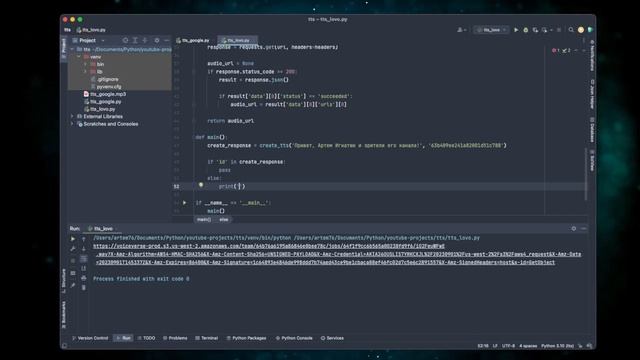Screen dimensions: 640x360
Task: Click the select opened file target icon
Action: pos(125,40)
